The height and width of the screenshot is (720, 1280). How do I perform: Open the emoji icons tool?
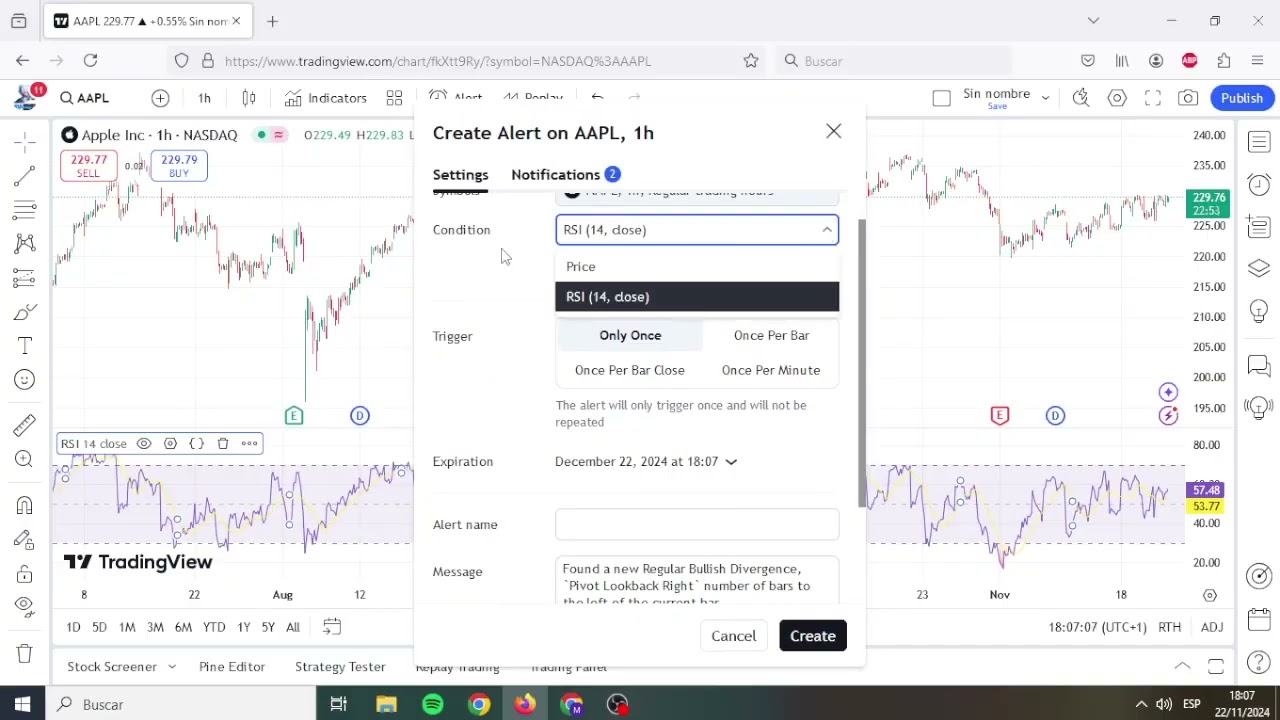(25, 379)
